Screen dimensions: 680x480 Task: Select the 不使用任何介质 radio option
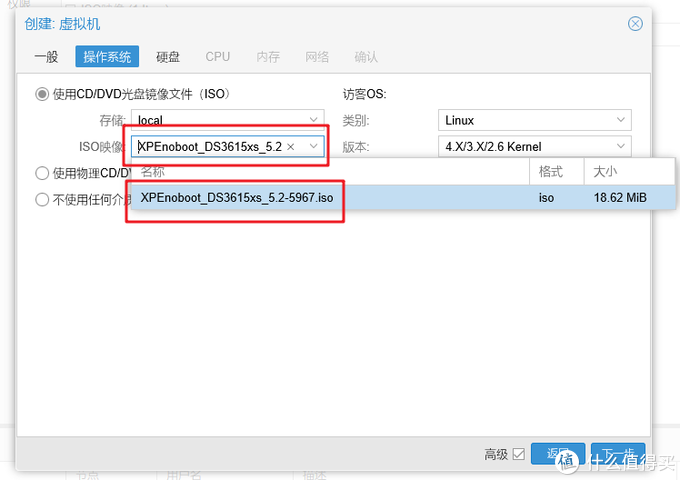(42, 199)
